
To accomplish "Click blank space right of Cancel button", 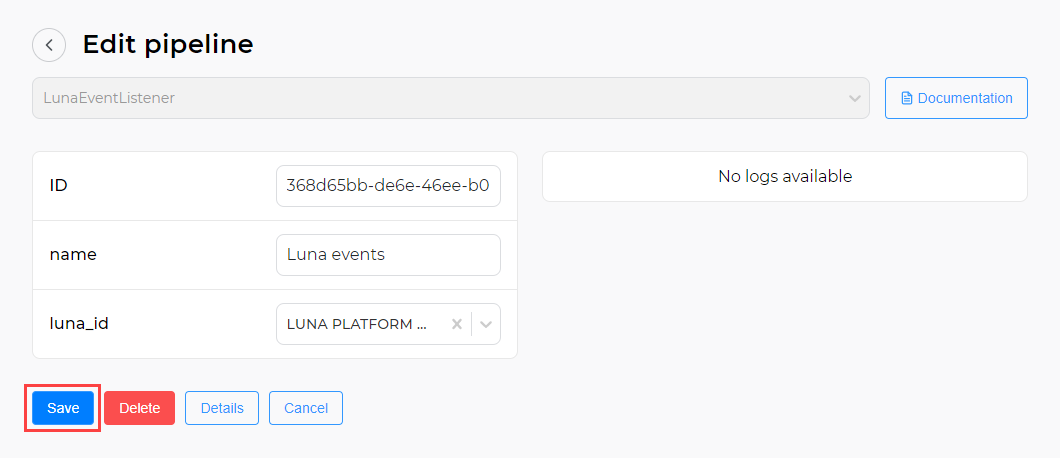I will click(x=600, y=408).
